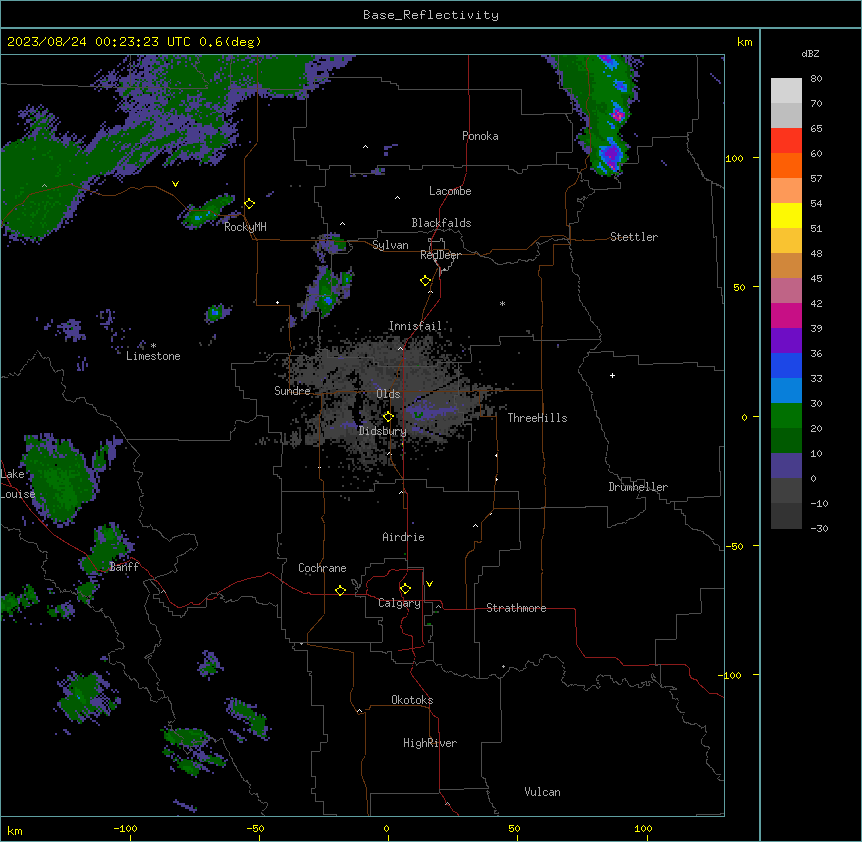Click the Lake Louise label
This screenshot has width=862, height=842.
(x=18, y=484)
